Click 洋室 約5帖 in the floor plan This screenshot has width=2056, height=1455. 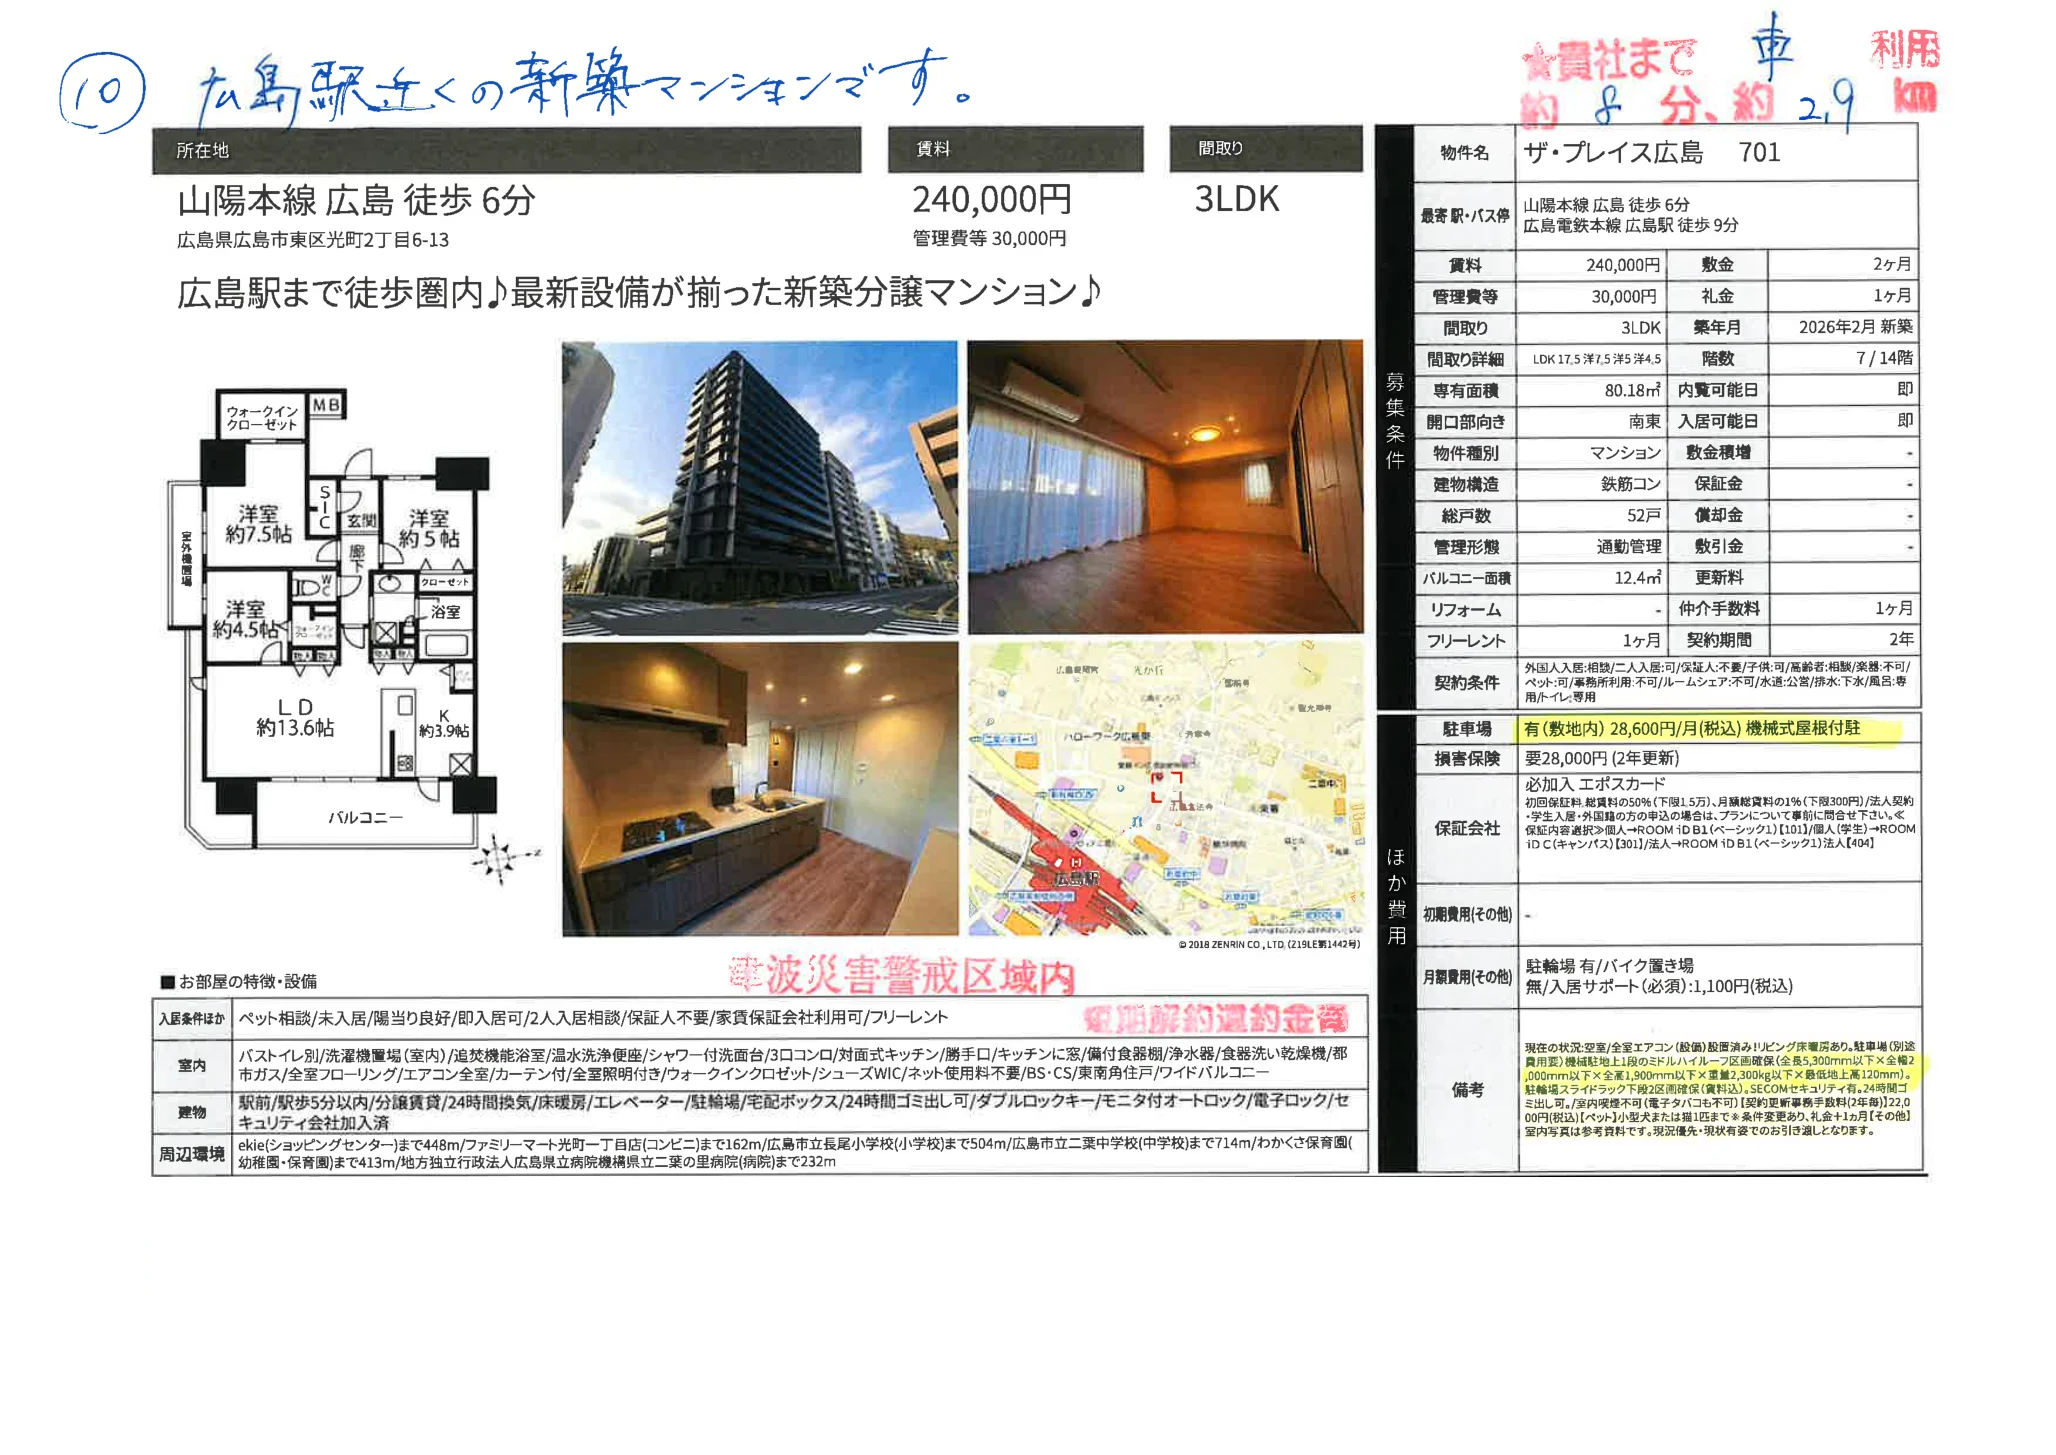(x=429, y=529)
